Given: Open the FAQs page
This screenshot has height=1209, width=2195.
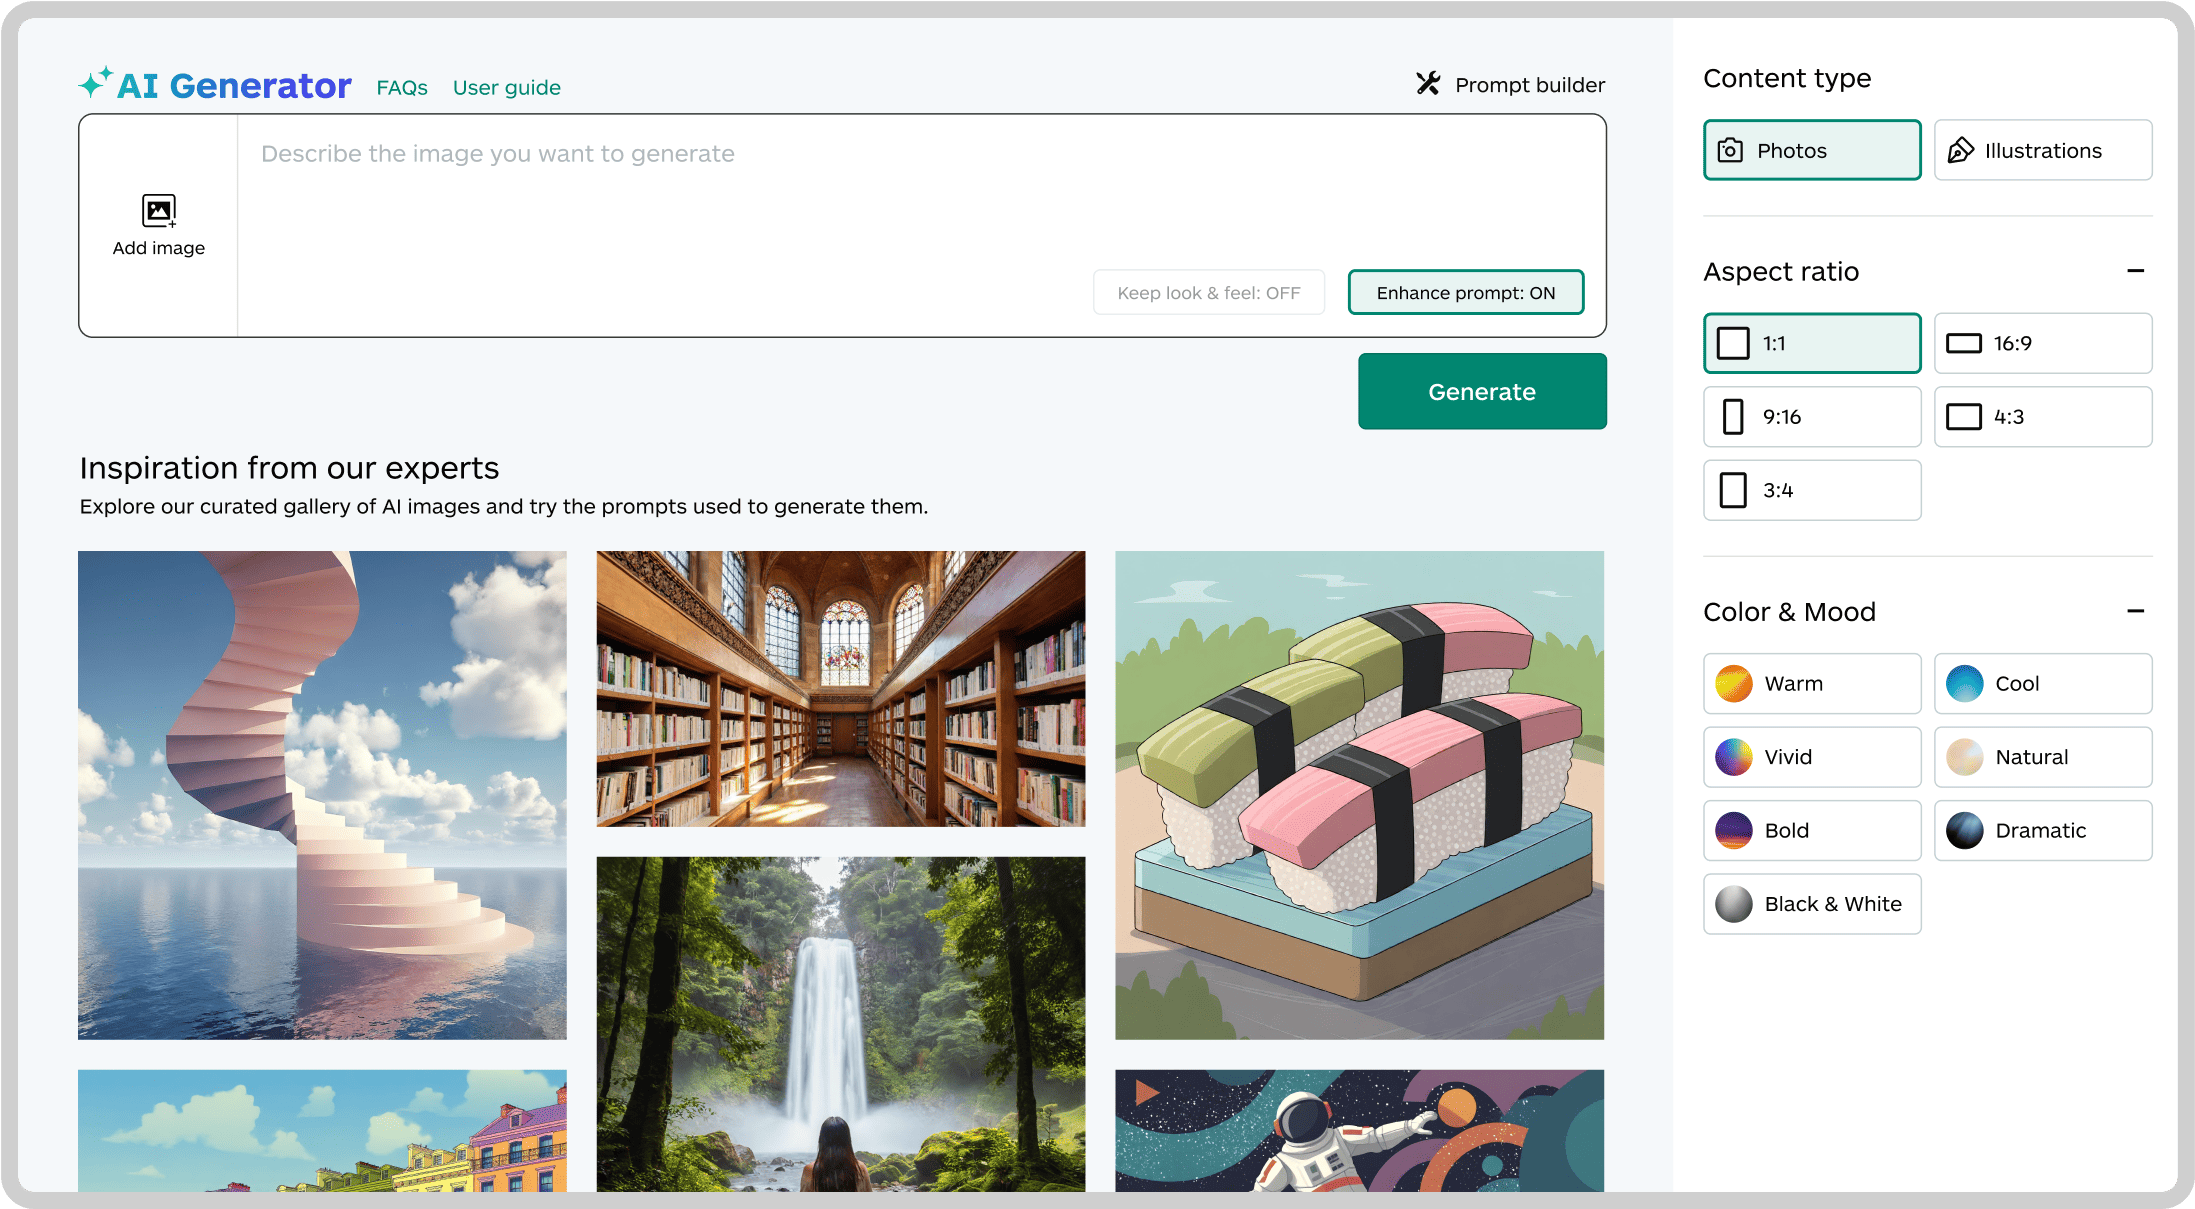Looking at the screenshot, I should (x=402, y=87).
